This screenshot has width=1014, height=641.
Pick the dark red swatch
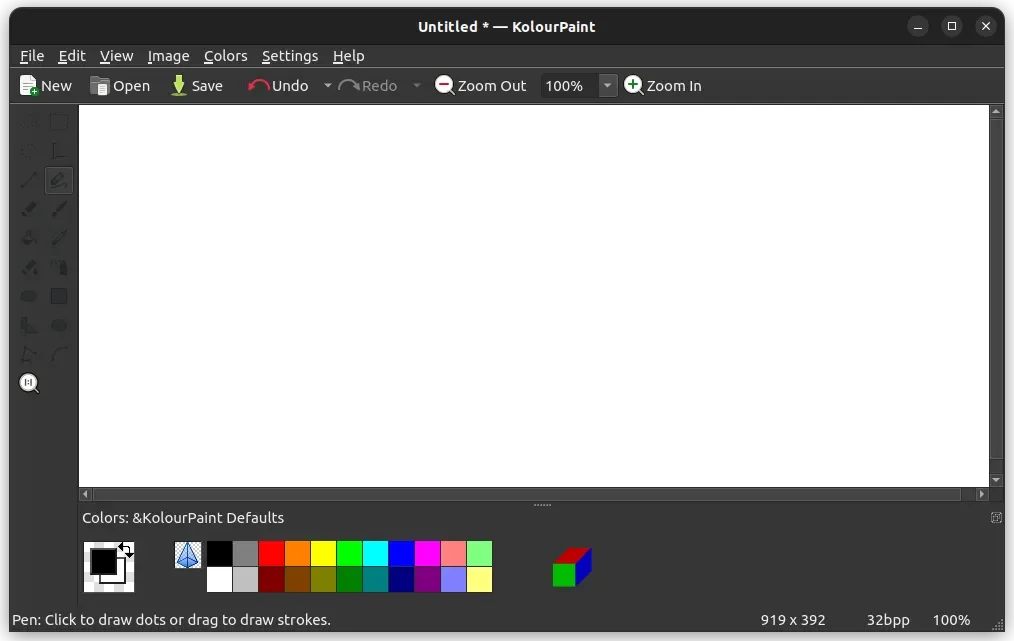tap(272, 580)
